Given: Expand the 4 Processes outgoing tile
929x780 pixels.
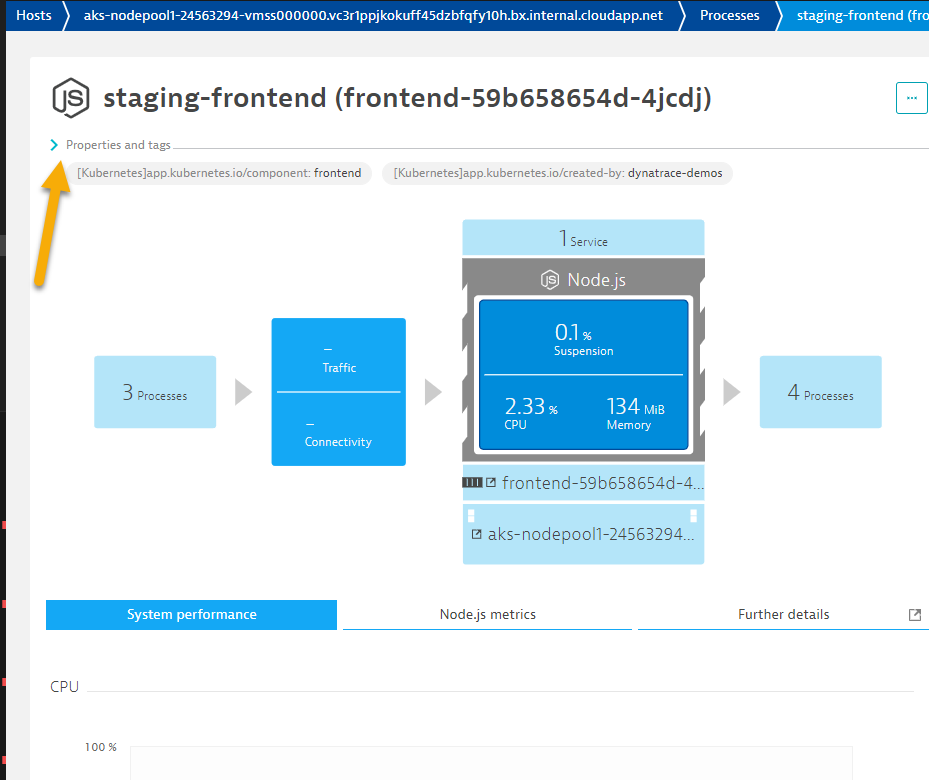Looking at the screenshot, I should click(x=820, y=392).
